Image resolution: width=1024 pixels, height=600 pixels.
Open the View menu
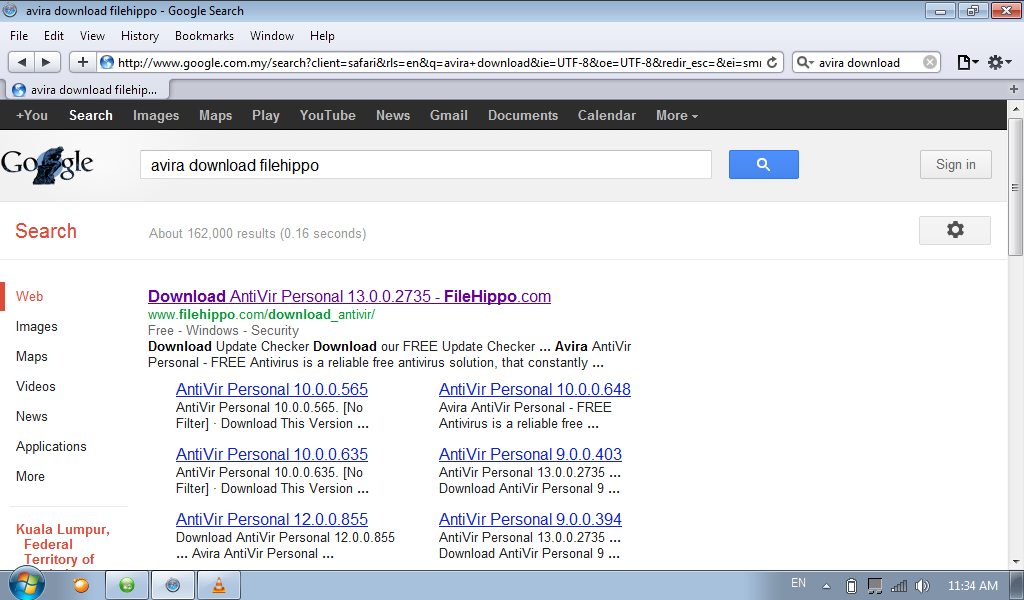[x=92, y=36]
